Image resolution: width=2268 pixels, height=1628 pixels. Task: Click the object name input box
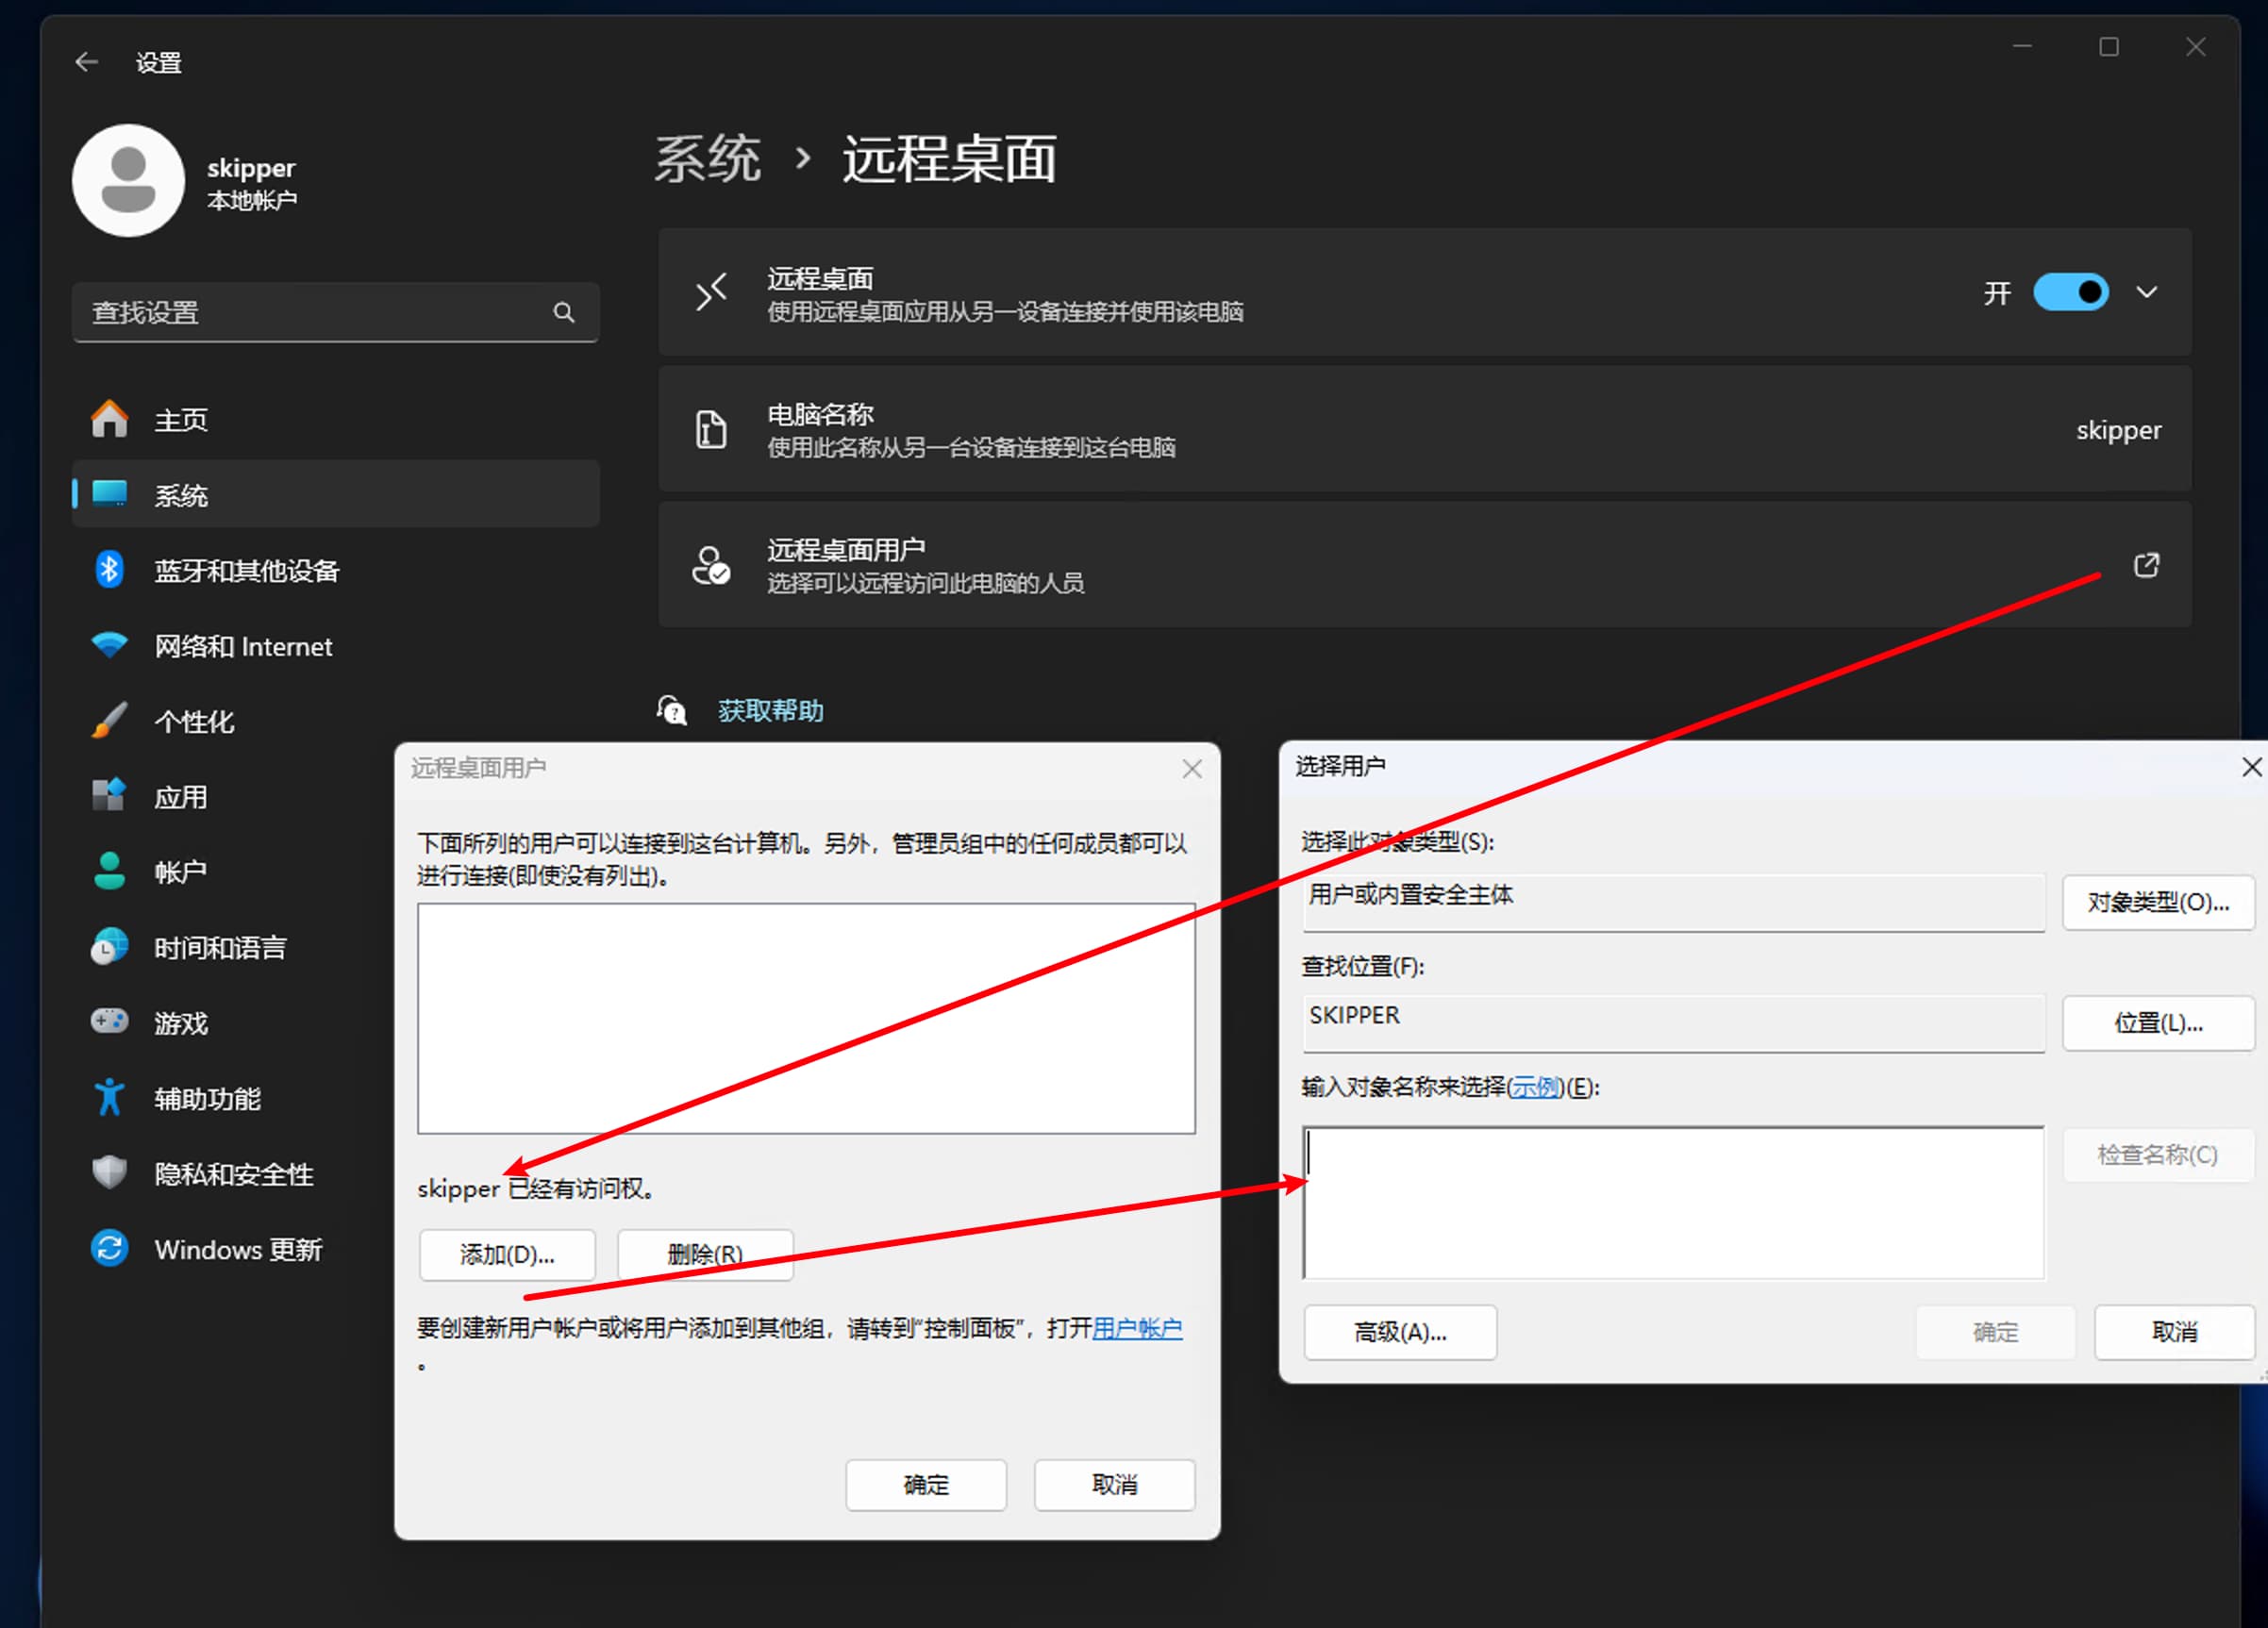1673,1203
